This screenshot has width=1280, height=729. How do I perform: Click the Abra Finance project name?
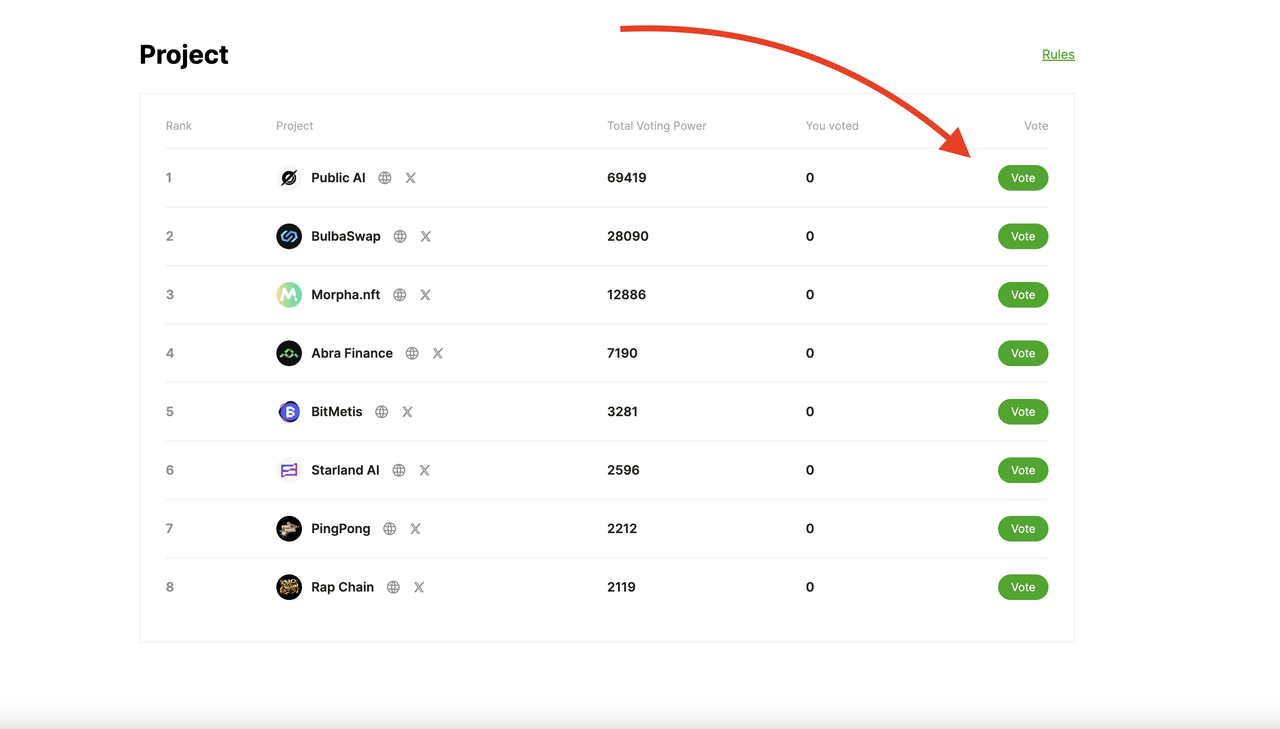click(352, 354)
